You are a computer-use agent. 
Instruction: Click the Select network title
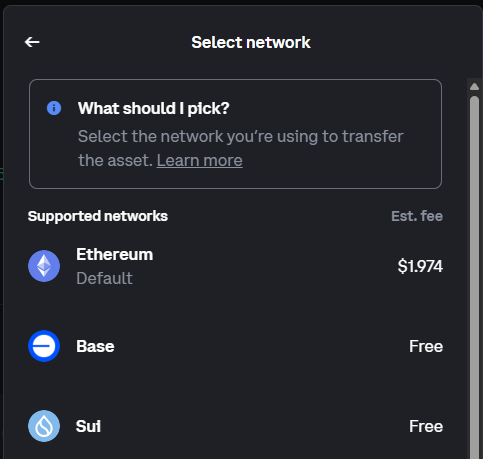point(251,42)
